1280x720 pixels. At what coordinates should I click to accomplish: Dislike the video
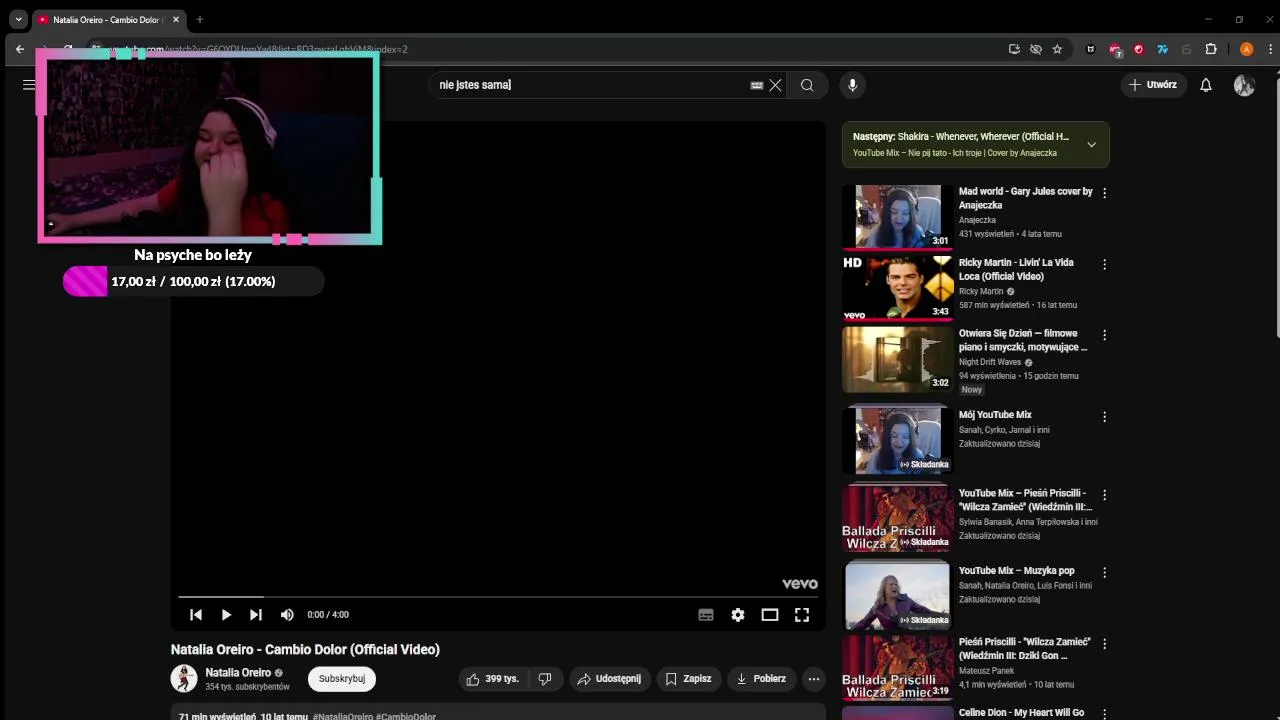(545, 679)
